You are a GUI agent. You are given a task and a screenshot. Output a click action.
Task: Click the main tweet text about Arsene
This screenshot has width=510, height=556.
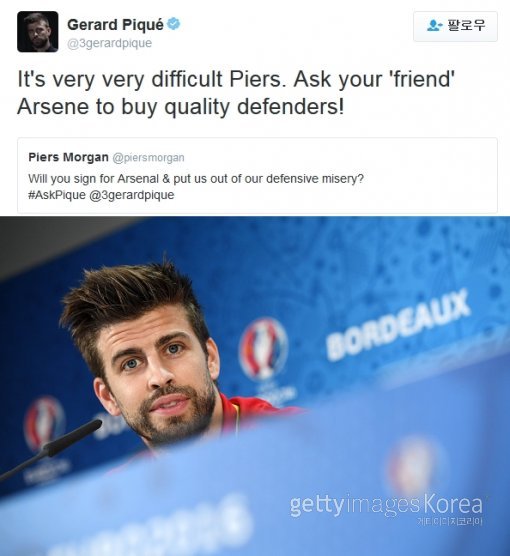(x=236, y=93)
